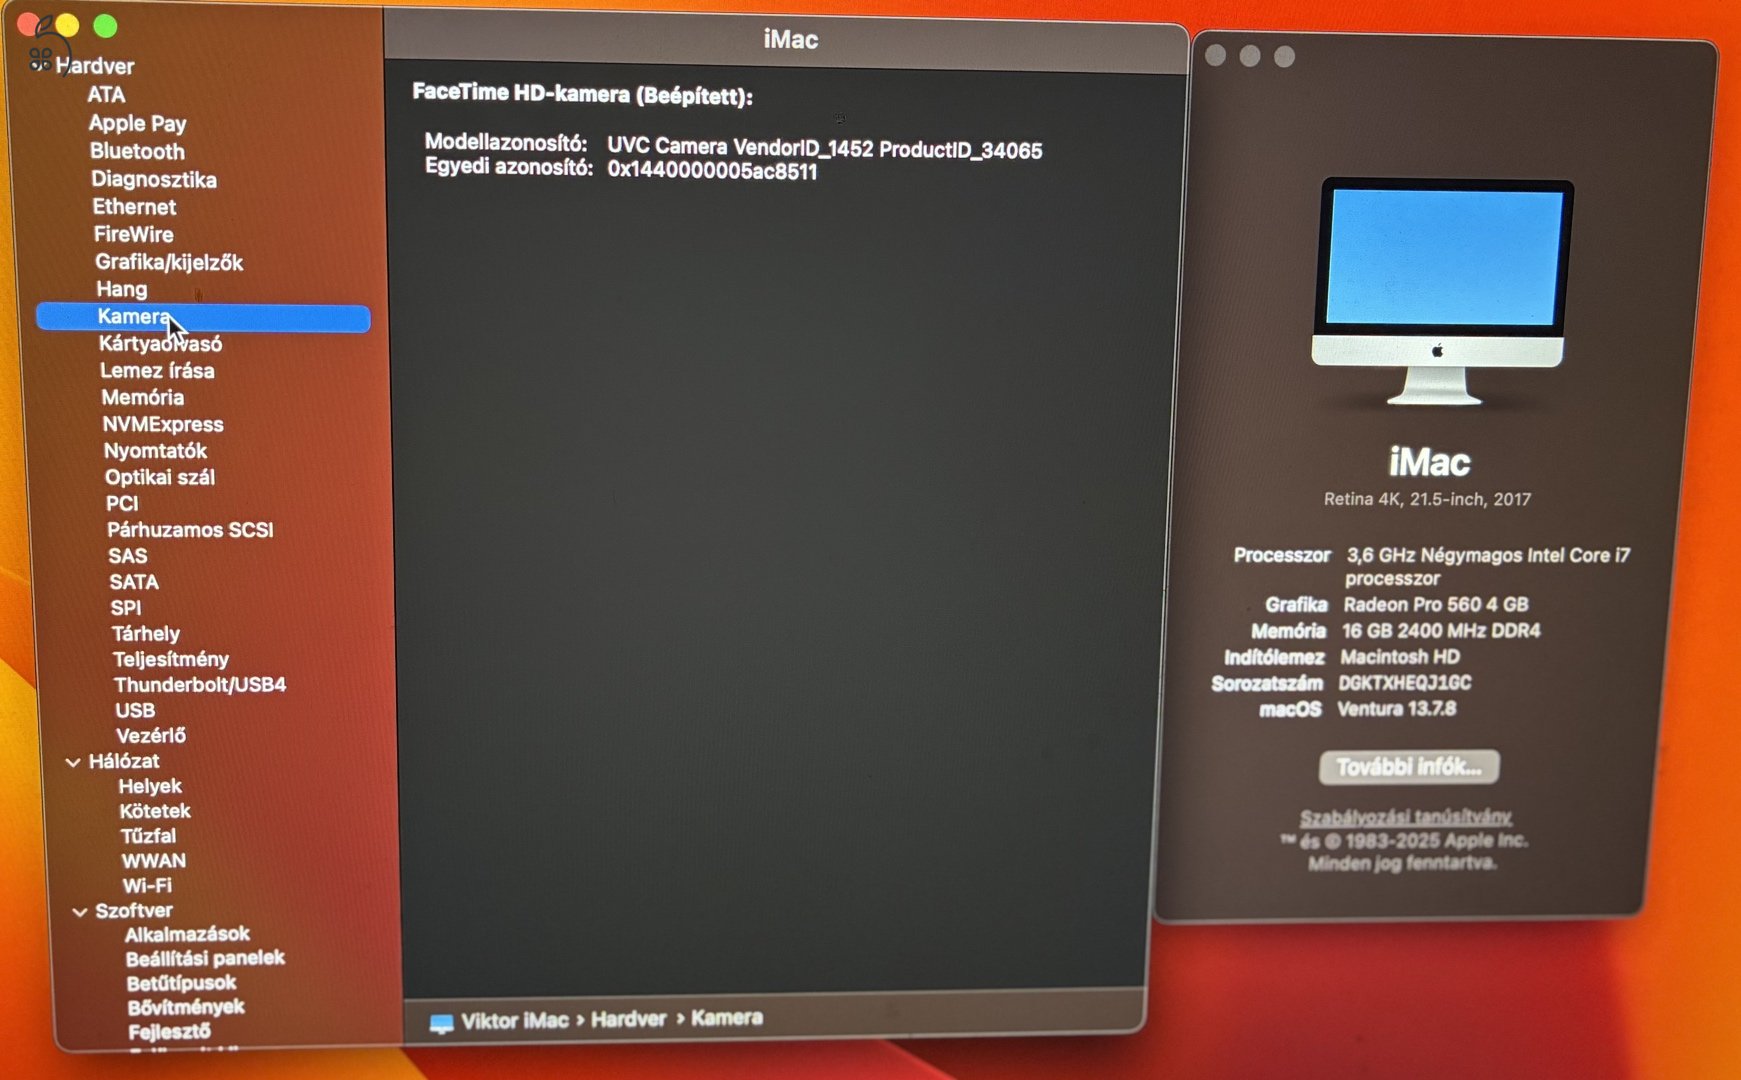Select the highlighted Kamera row
This screenshot has width=1741, height=1080.
pos(203,318)
